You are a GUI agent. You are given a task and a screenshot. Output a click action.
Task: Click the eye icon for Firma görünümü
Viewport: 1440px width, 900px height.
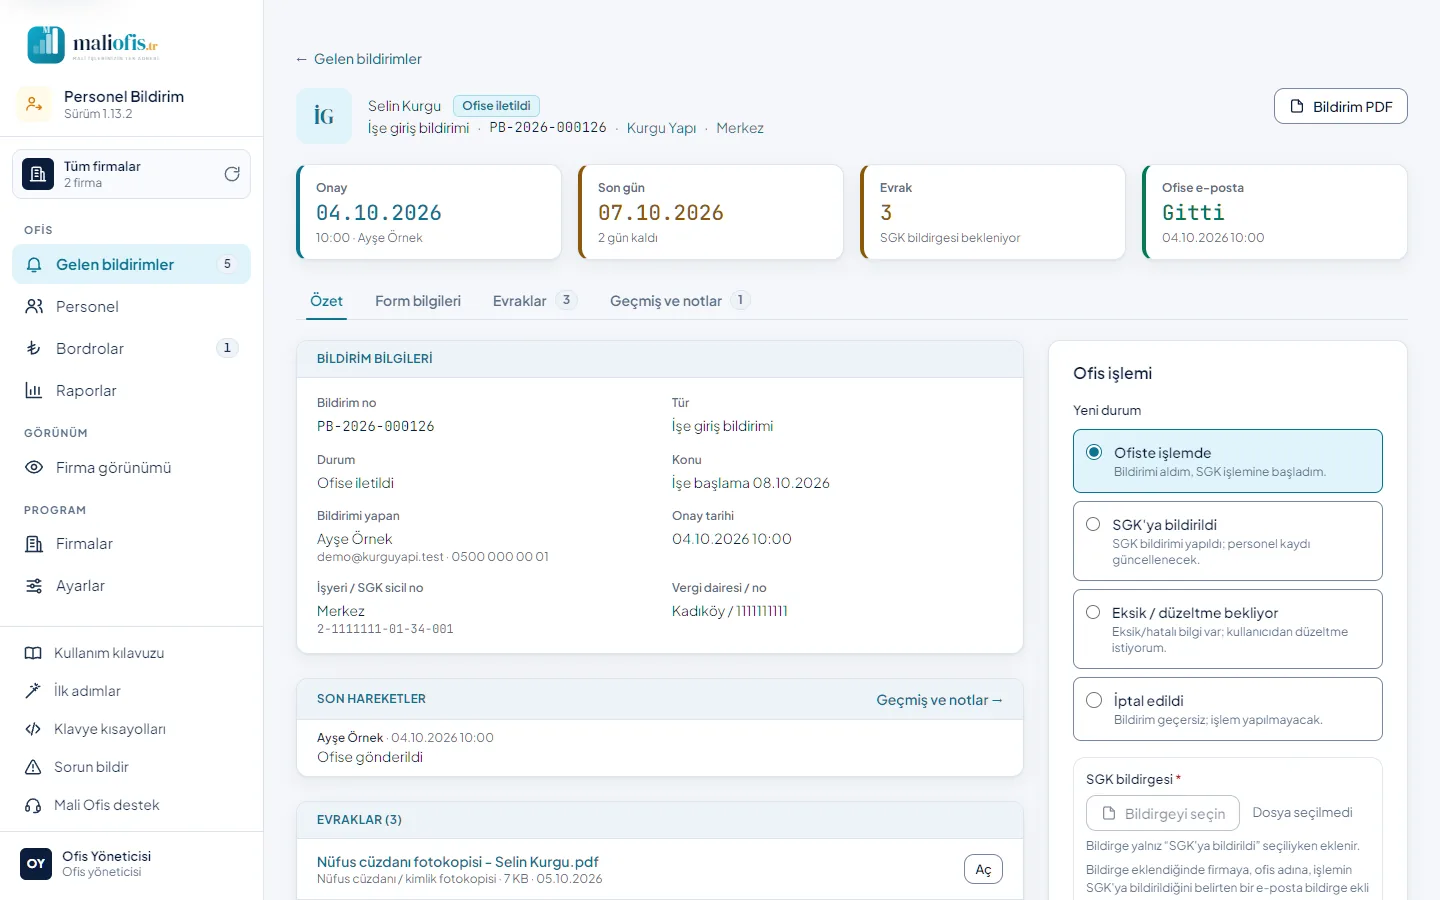pyautogui.click(x=34, y=468)
